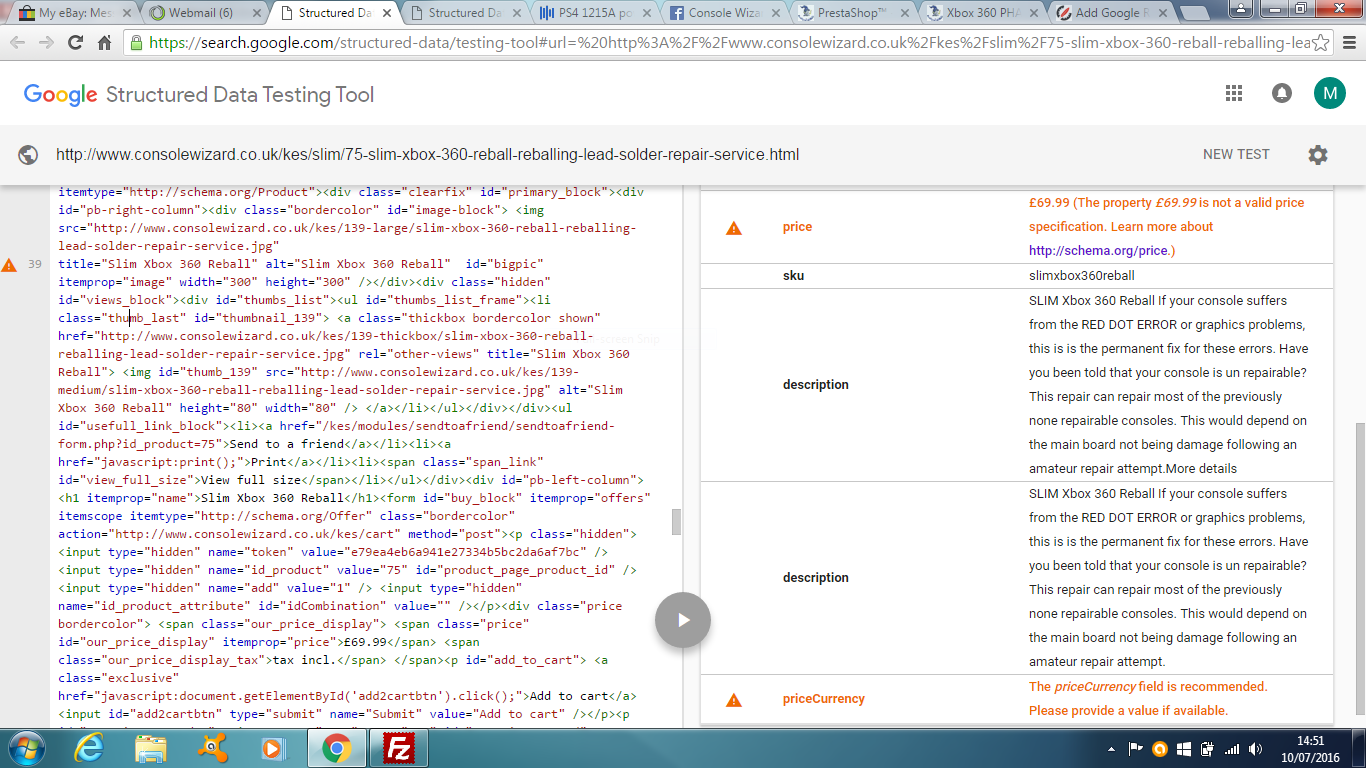
Task: Click the globe icon beside the tested URL
Action: 28,155
